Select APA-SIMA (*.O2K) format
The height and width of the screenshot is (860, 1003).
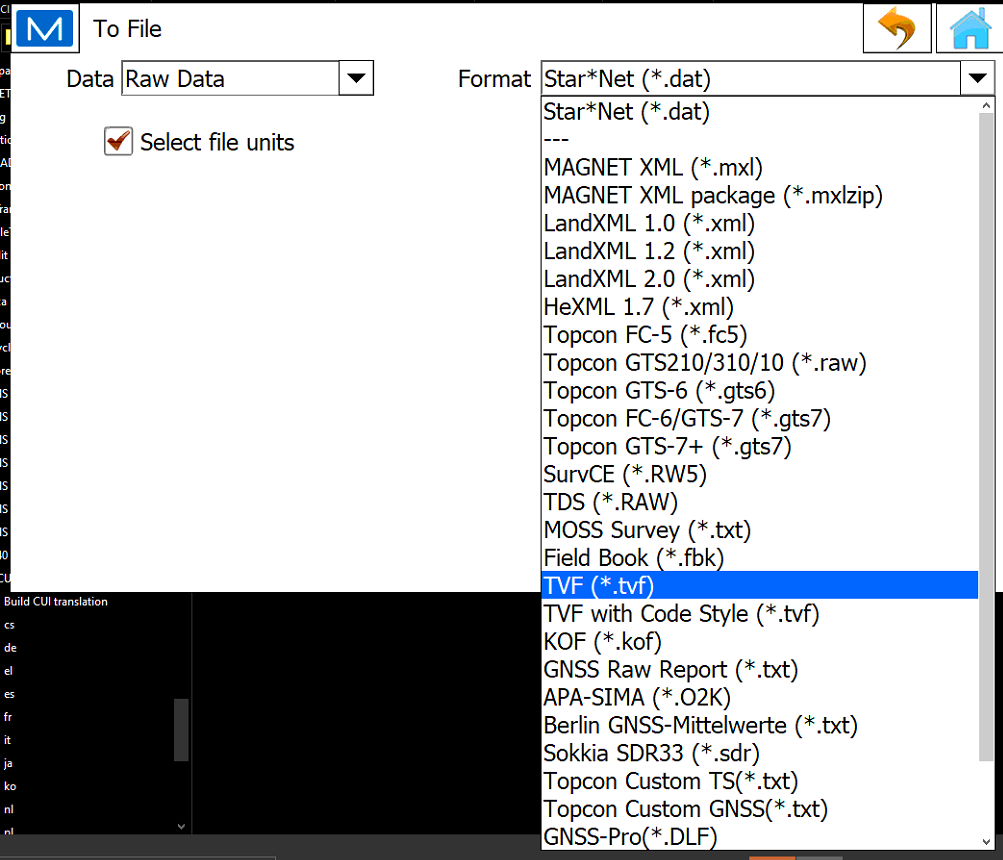tap(760, 697)
